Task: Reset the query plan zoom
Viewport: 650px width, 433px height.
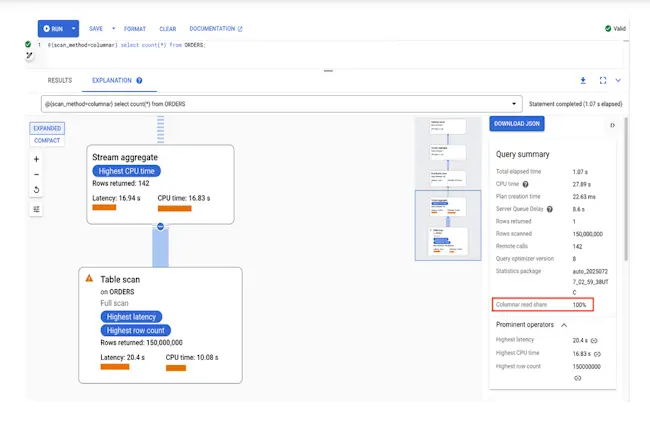Action: (36, 190)
